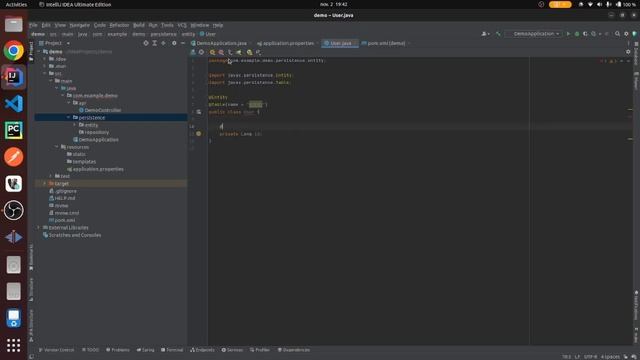The image size is (640, 360).
Task: Run with coverage icon in the toolbar
Action: (585, 34)
